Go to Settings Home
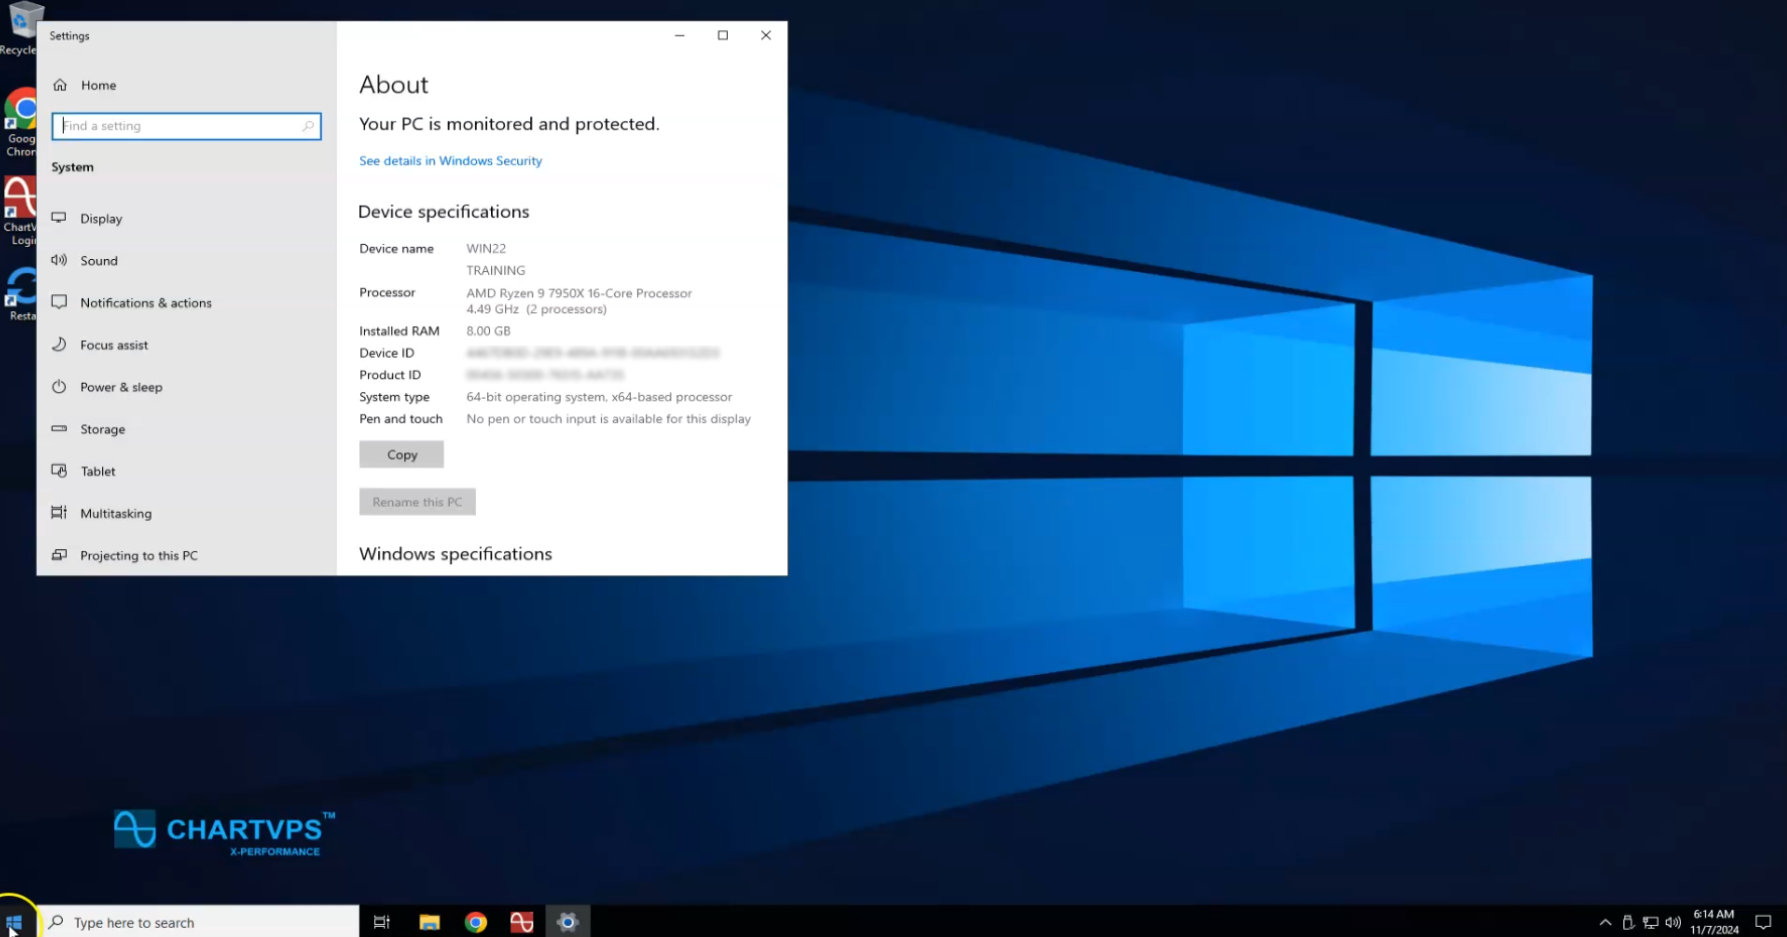 (x=98, y=85)
